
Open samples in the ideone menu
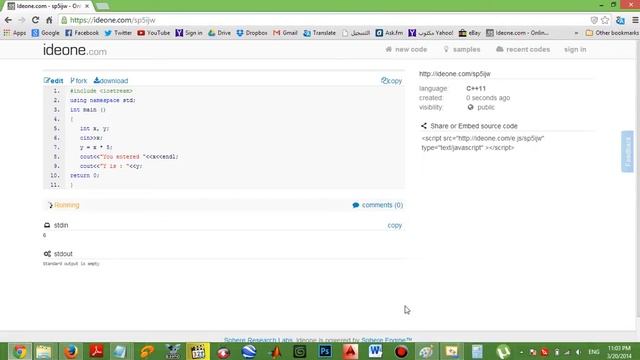462,49
